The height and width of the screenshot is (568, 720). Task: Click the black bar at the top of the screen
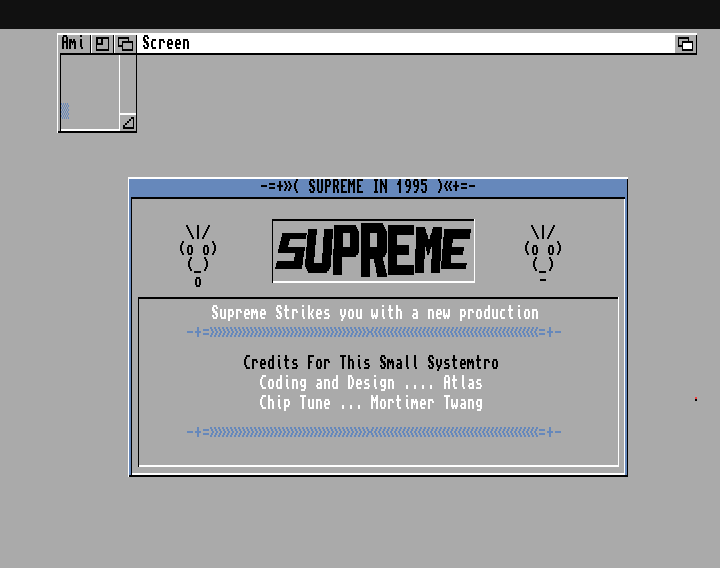[360, 14]
